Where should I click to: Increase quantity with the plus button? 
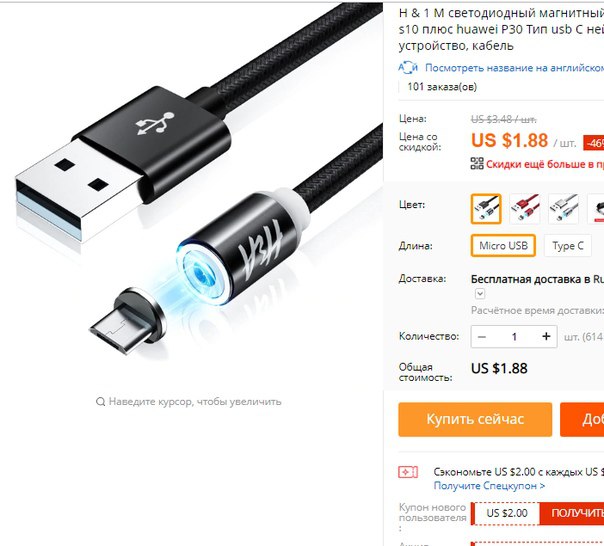[546, 336]
